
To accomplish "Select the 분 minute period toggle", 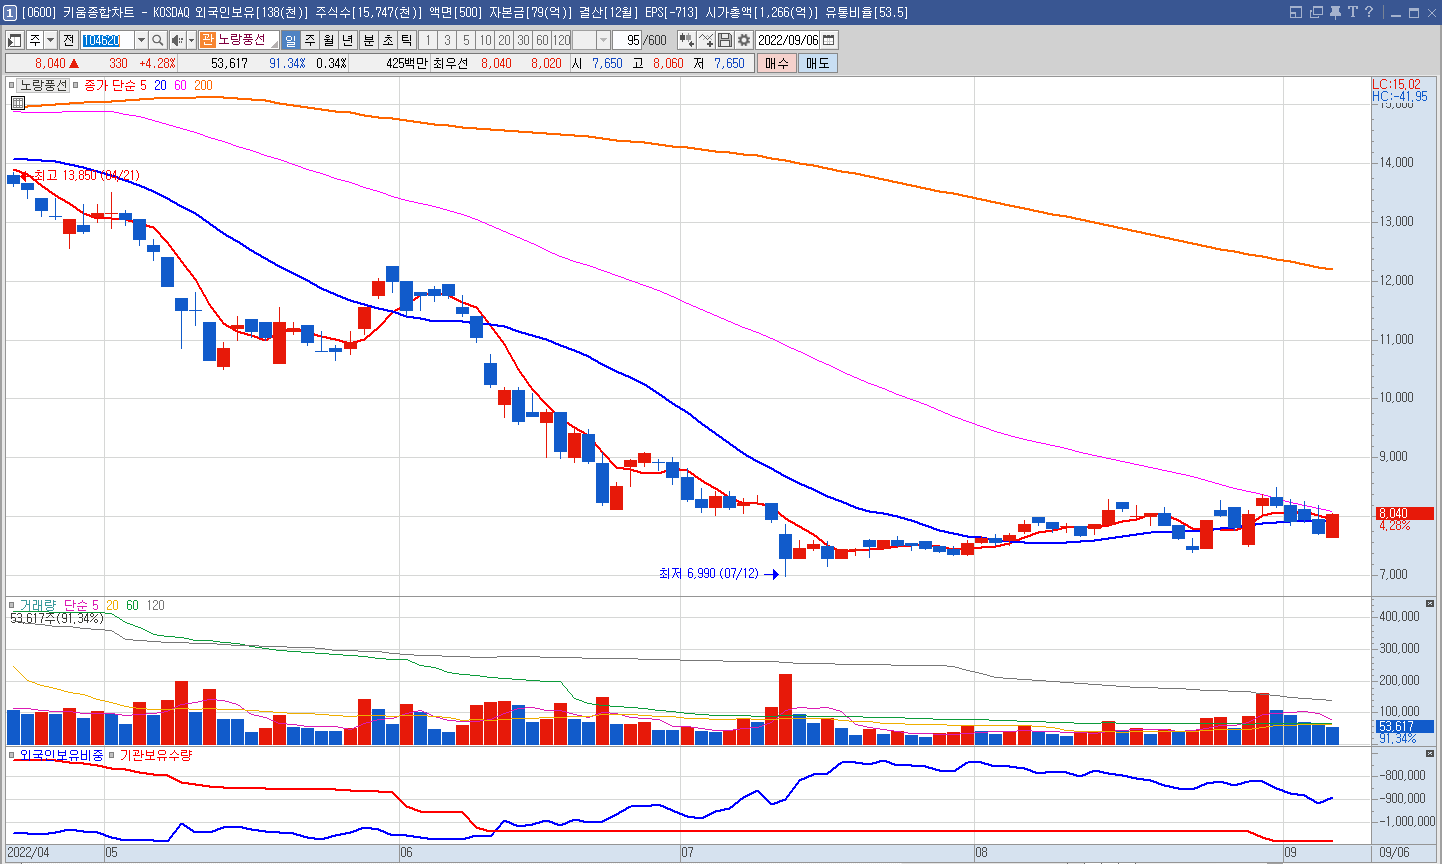I will pyautogui.click(x=368, y=40).
